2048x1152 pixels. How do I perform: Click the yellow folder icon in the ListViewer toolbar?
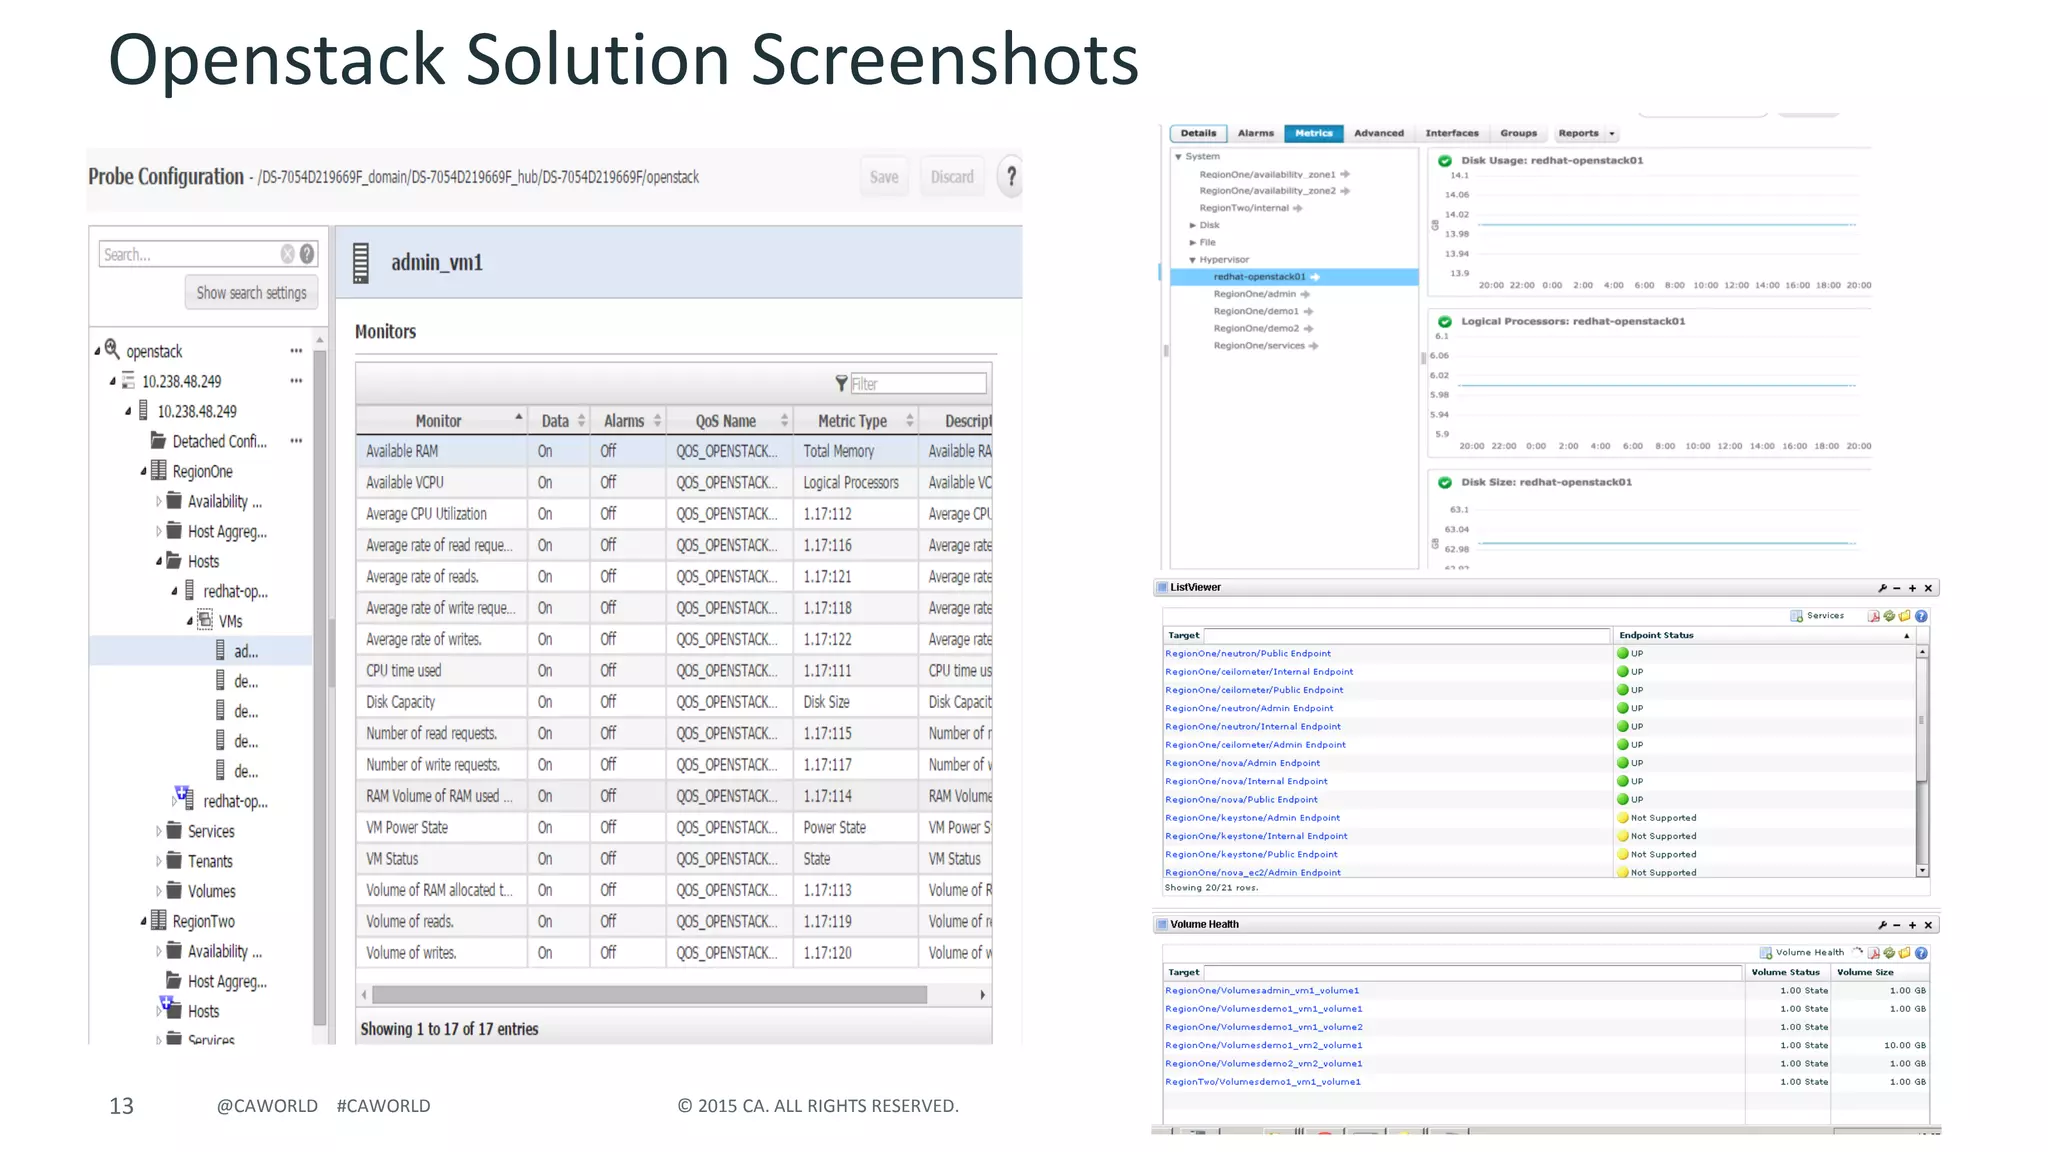(1905, 616)
